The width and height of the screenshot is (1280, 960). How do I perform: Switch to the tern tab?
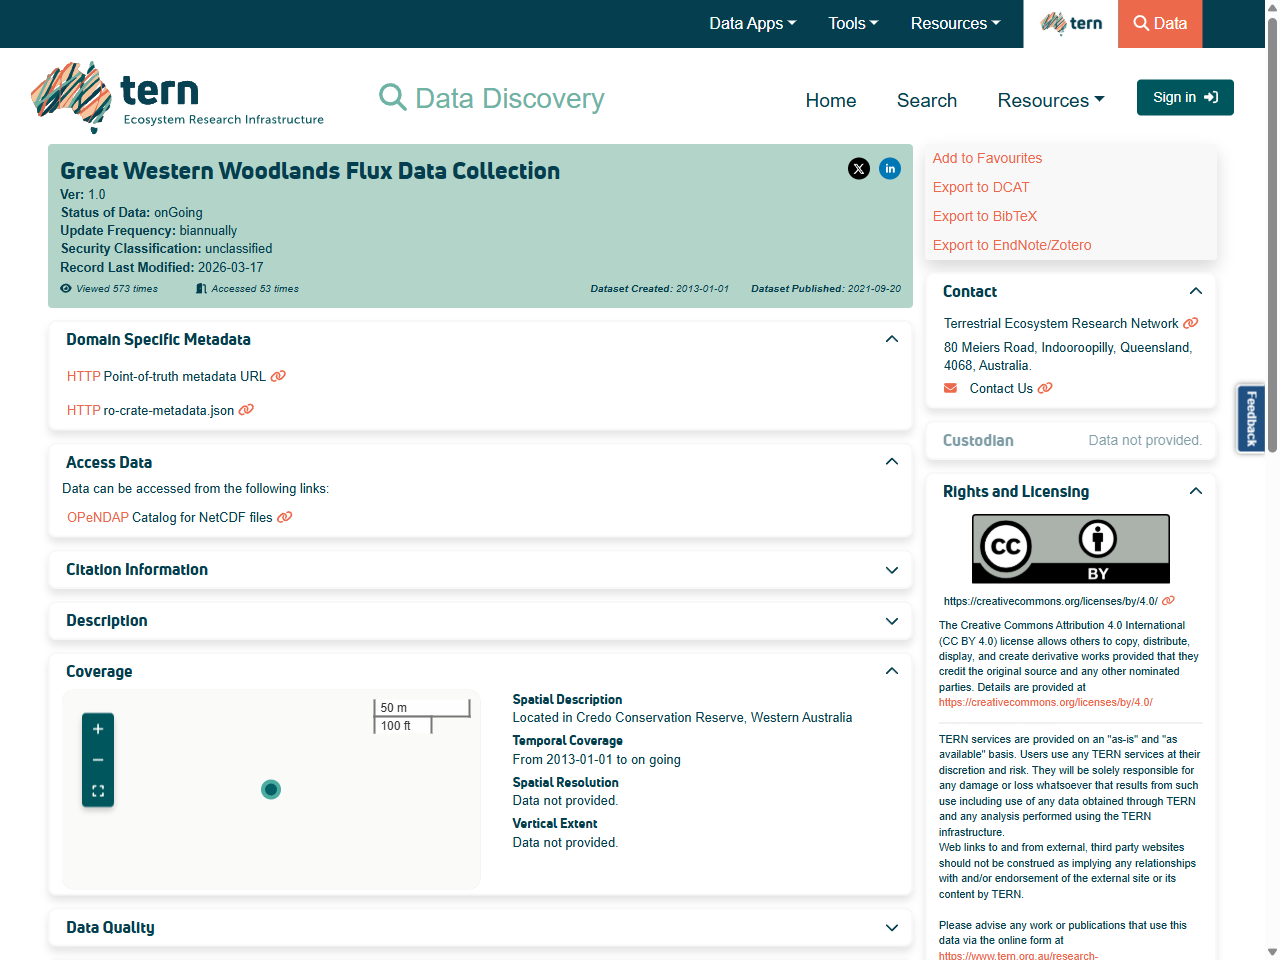(1071, 23)
